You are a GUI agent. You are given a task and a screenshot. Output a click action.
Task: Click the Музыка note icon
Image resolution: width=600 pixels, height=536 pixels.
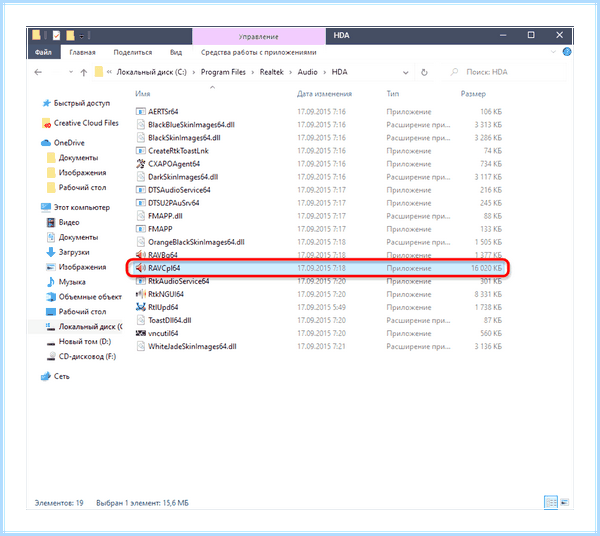point(51,282)
